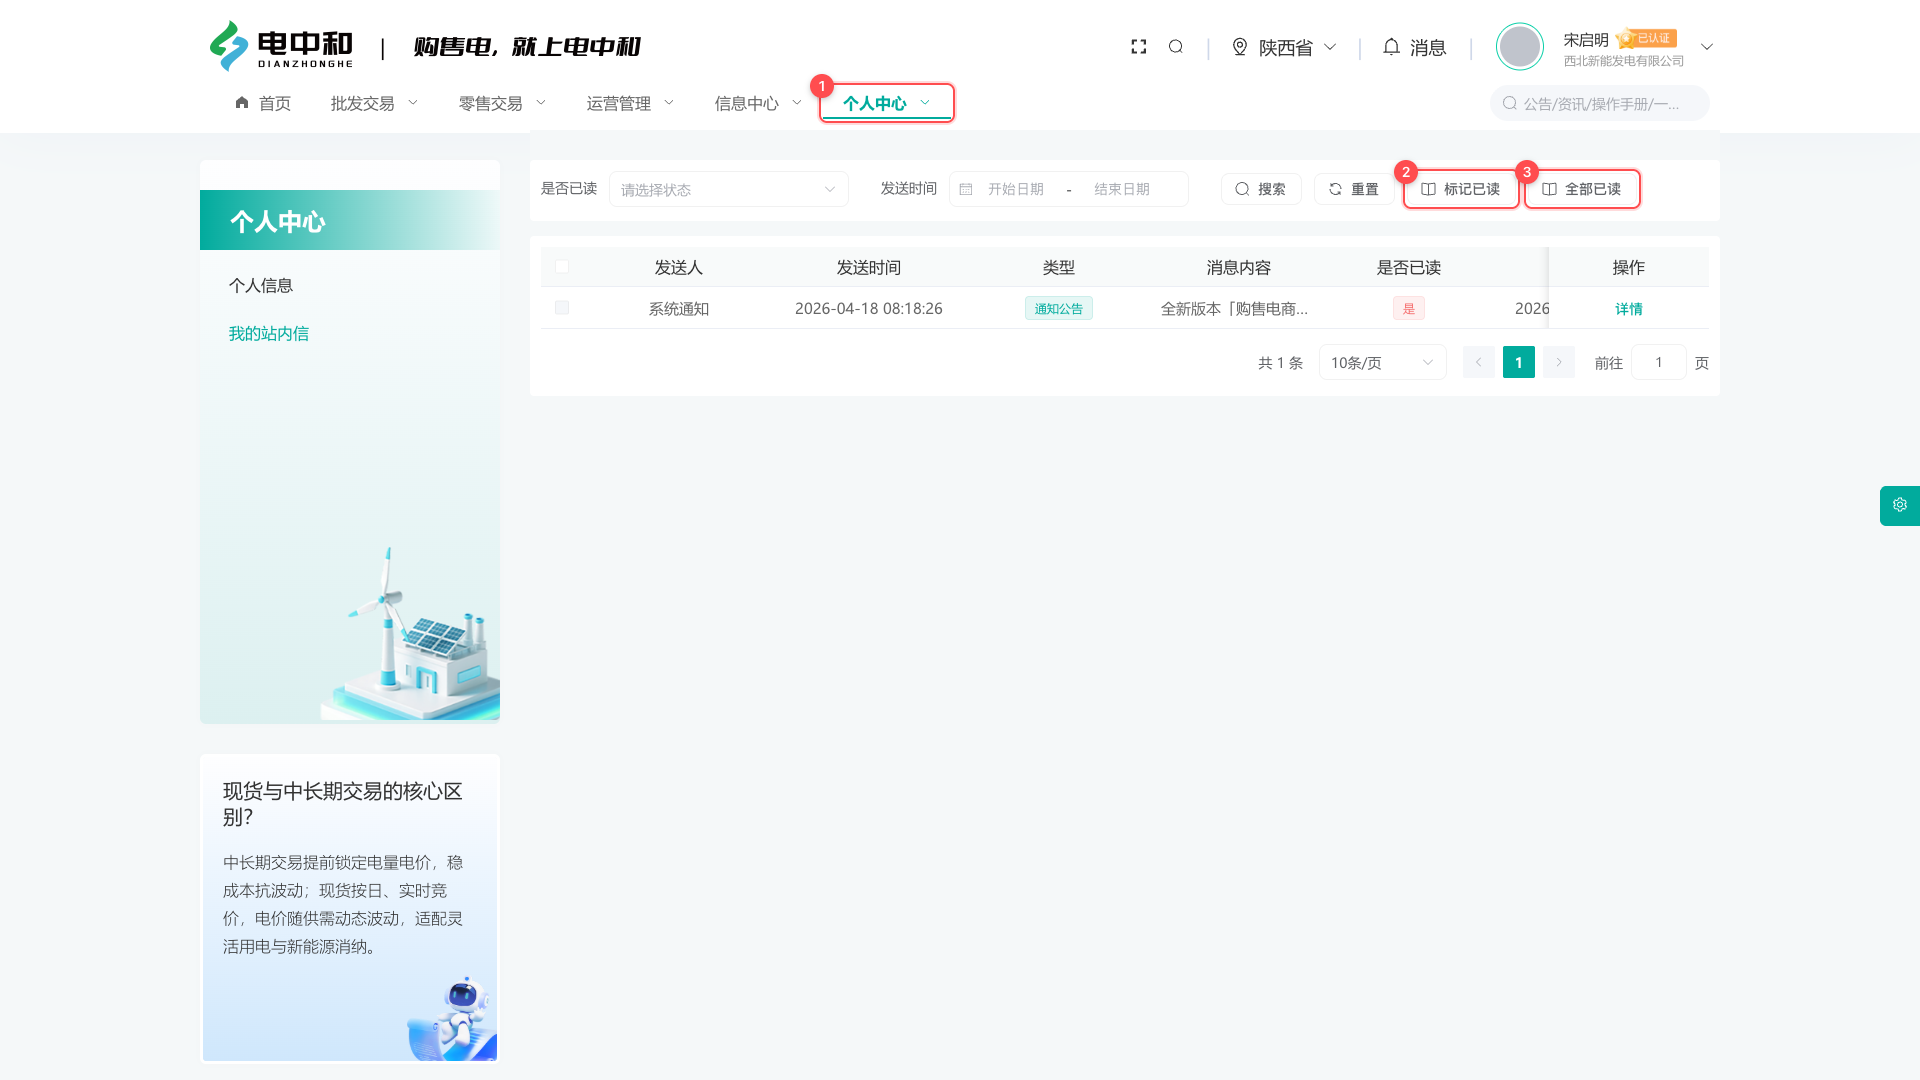Click 标记已读 button
1920x1080 pixels.
pyautogui.click(x=1461, y=189)
